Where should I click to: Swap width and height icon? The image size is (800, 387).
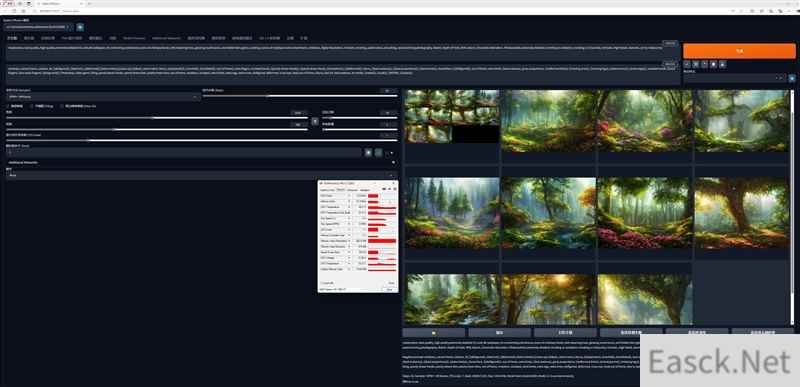point(315,121)
